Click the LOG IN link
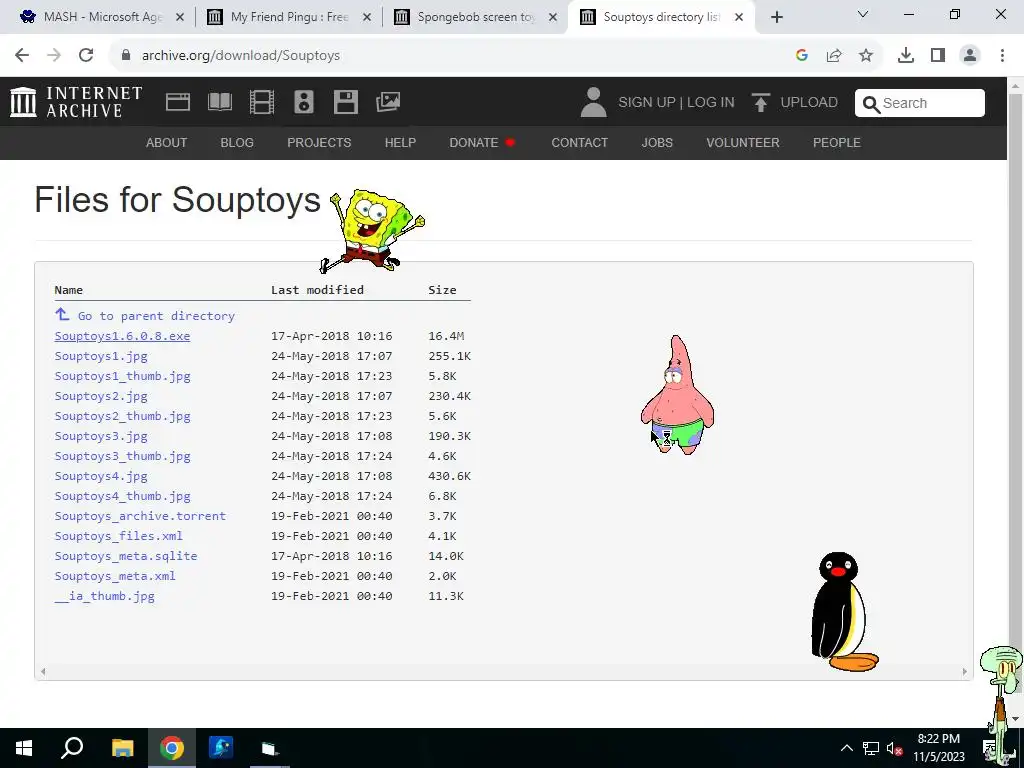 pos(711,103)
